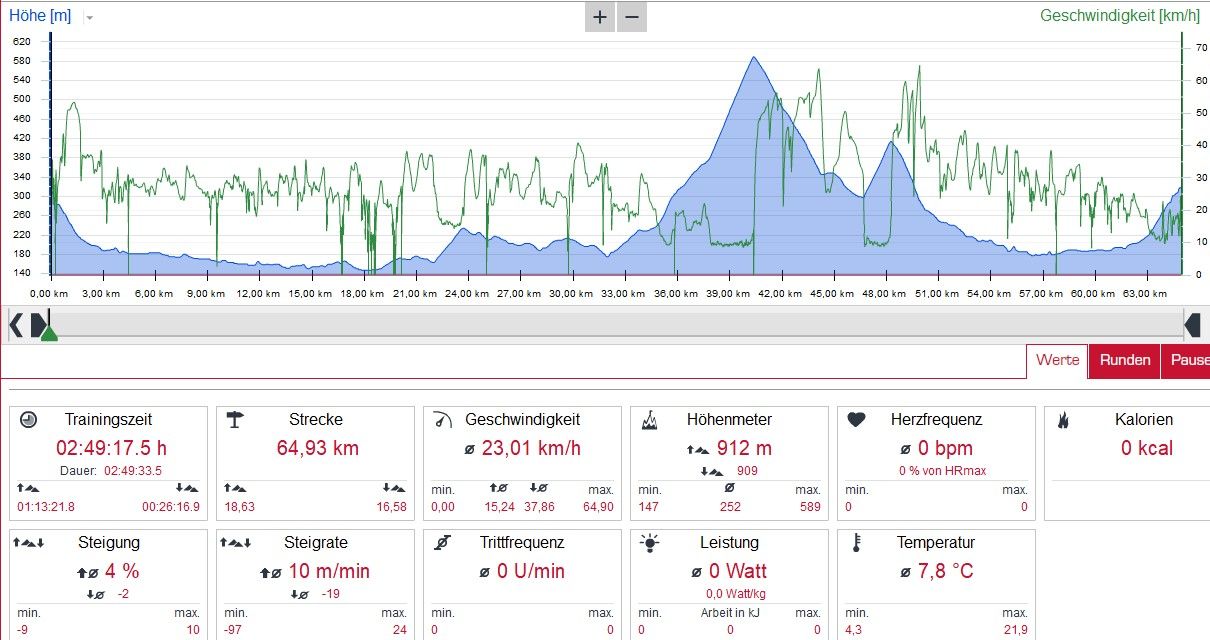Click the Geschwindigkeit speedometer icon
The image size is (1210, 640).
pos(442,420)
